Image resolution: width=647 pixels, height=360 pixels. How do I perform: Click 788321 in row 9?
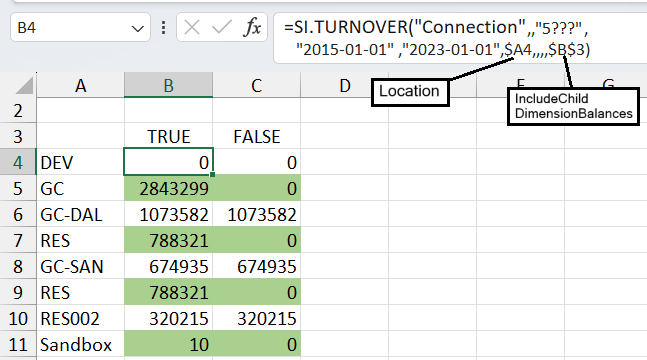pos(168,292)
